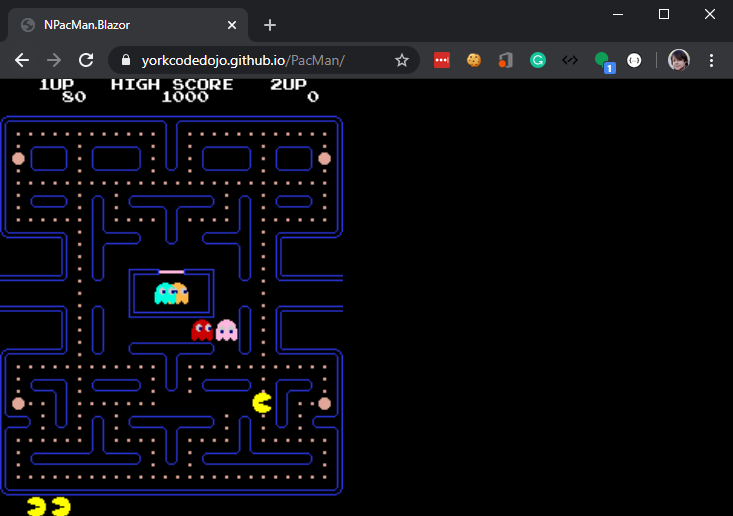Click the orange ghost in the pen
733x516 pixels.
(x=181, y=294)
